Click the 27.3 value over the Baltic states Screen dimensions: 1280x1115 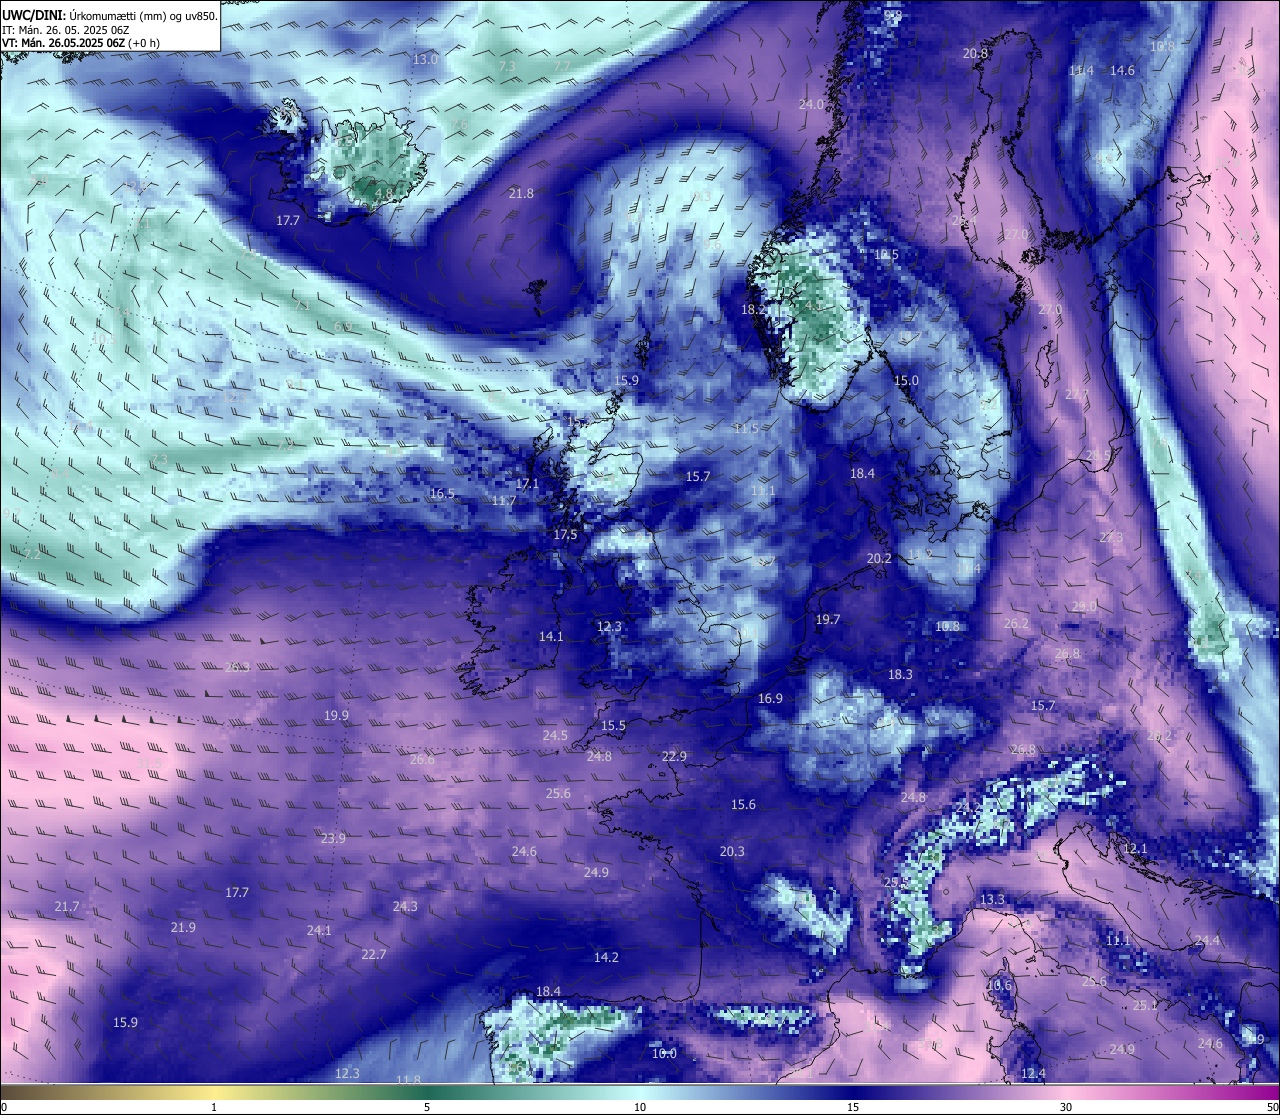1111,537
